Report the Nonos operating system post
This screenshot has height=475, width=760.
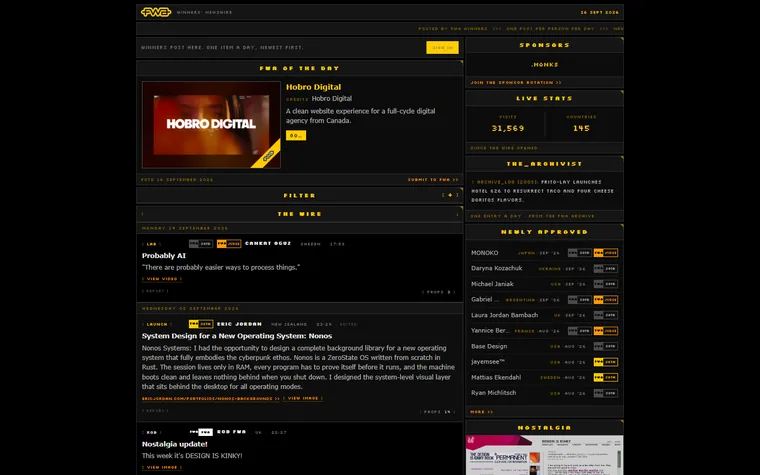[x=155, y=411]
